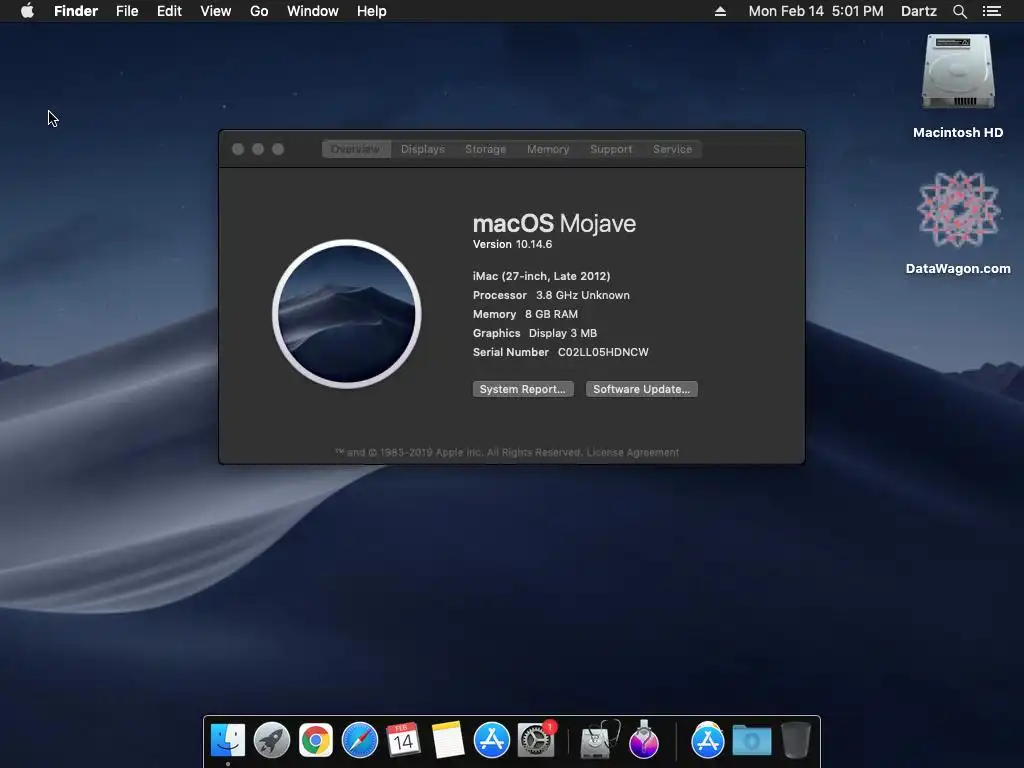The height and width of the screenshot is (768, 1024).
Task: Click the Software Update... button
Action: (x=641, y=389)
